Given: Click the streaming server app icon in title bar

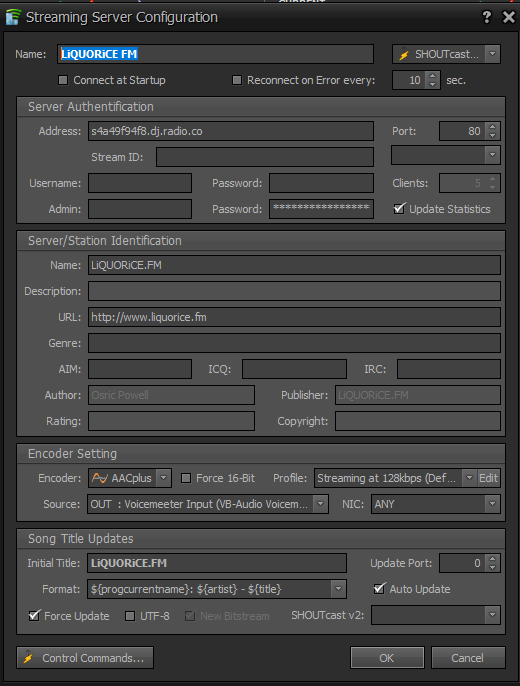Looking at the screenshot, I should [x=13, y=17].
